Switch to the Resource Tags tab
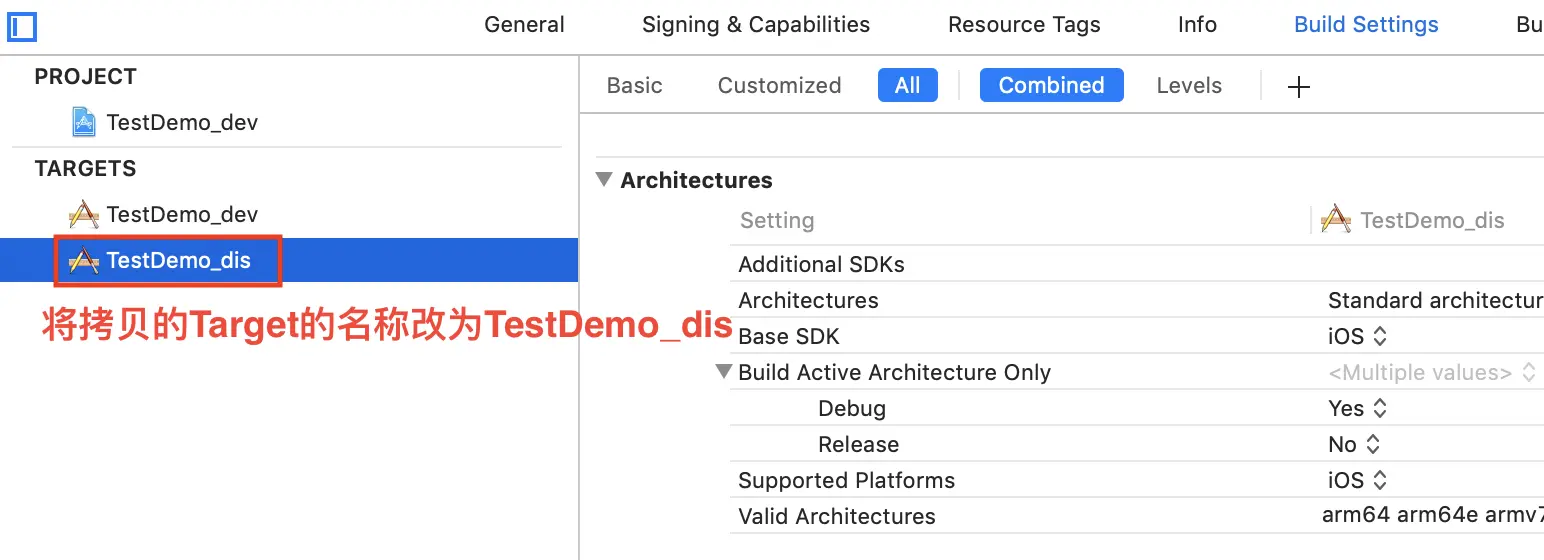 pyautogui.click(x=1024, y=25)
